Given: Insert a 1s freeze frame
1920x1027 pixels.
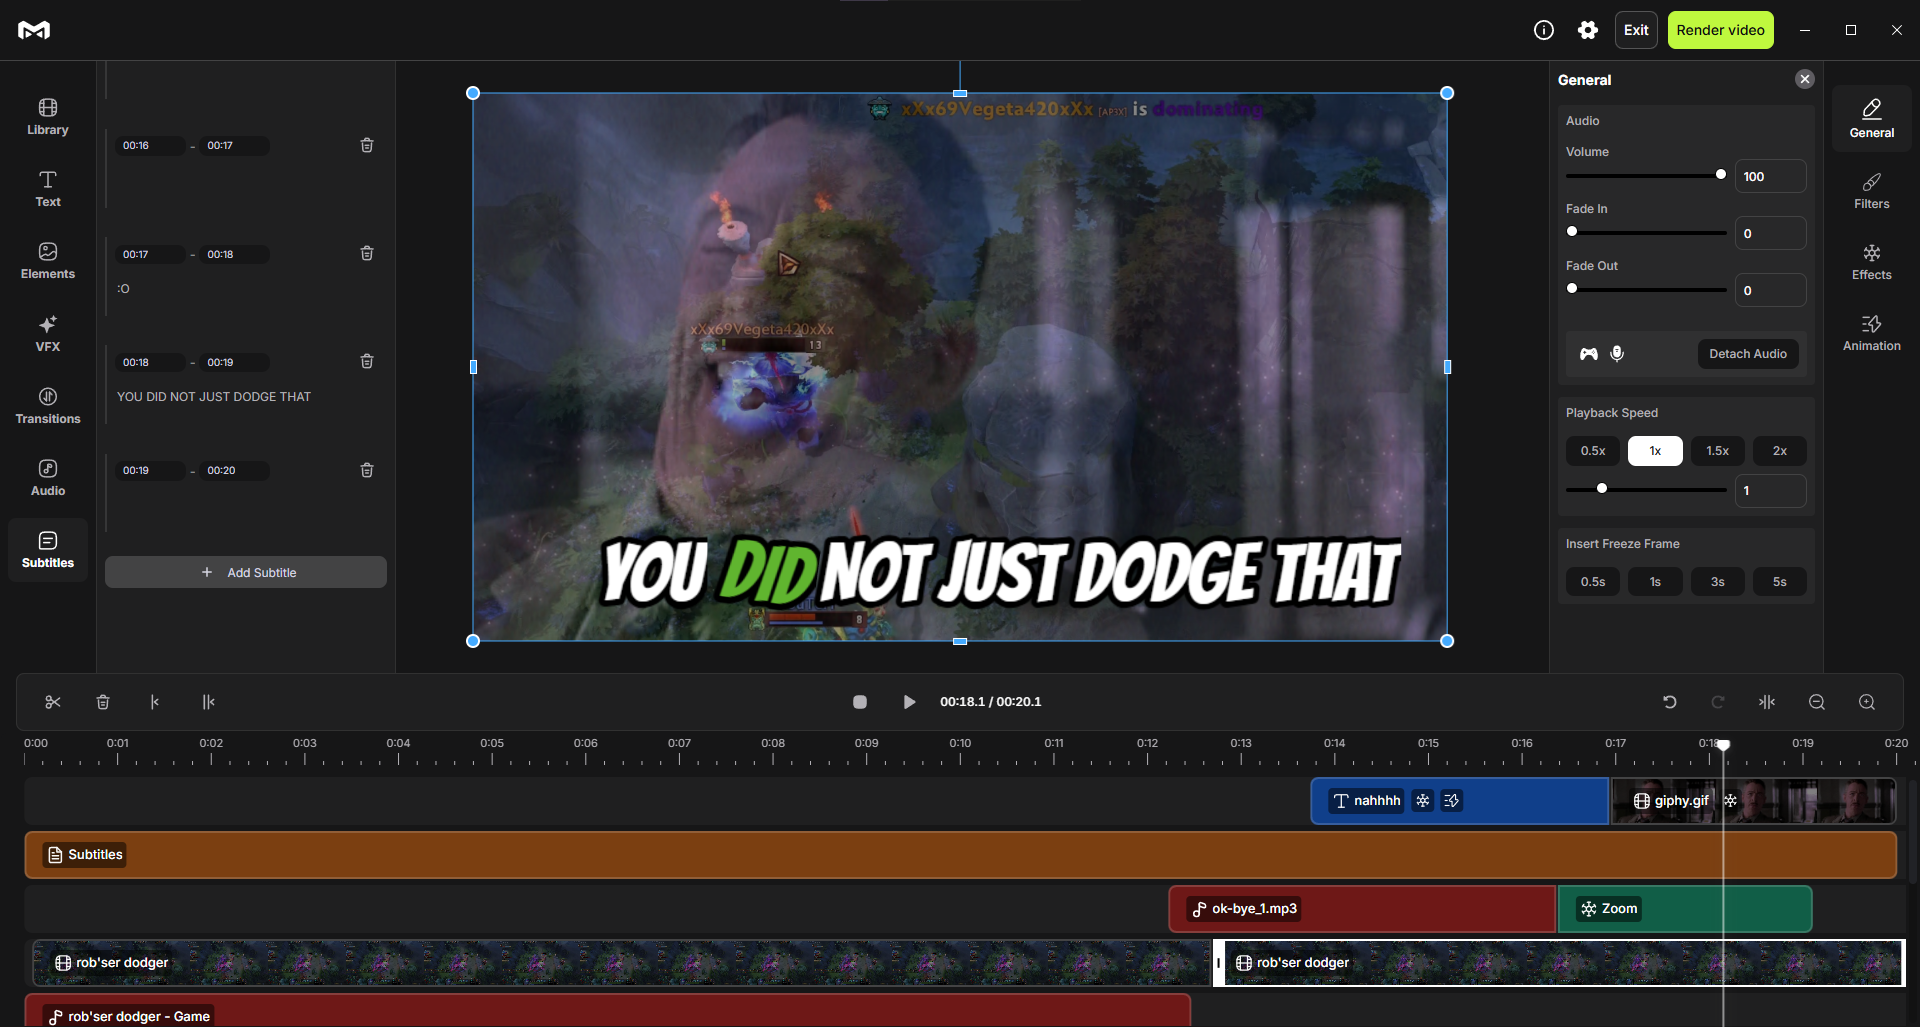Looking at the screenshot, I should pos(1655,582).
